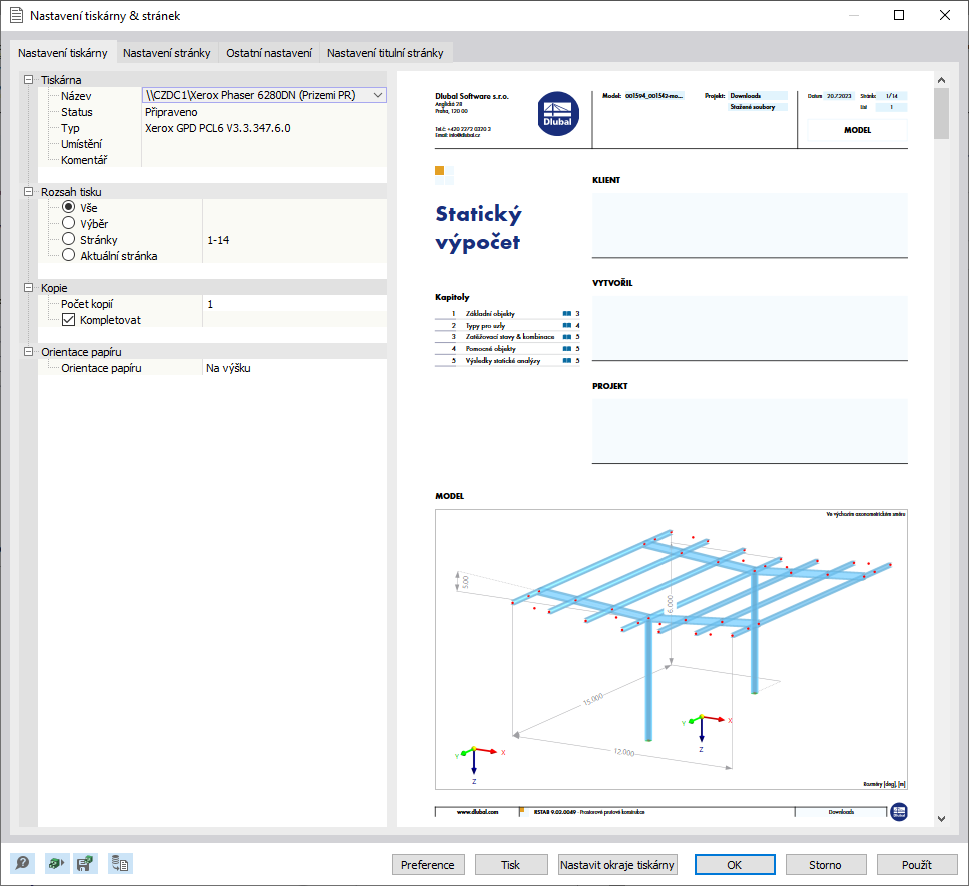The height and width of the screenshot is (886, 969).
Task: Collapse the Tiskárna section
Action: (28, 80)
